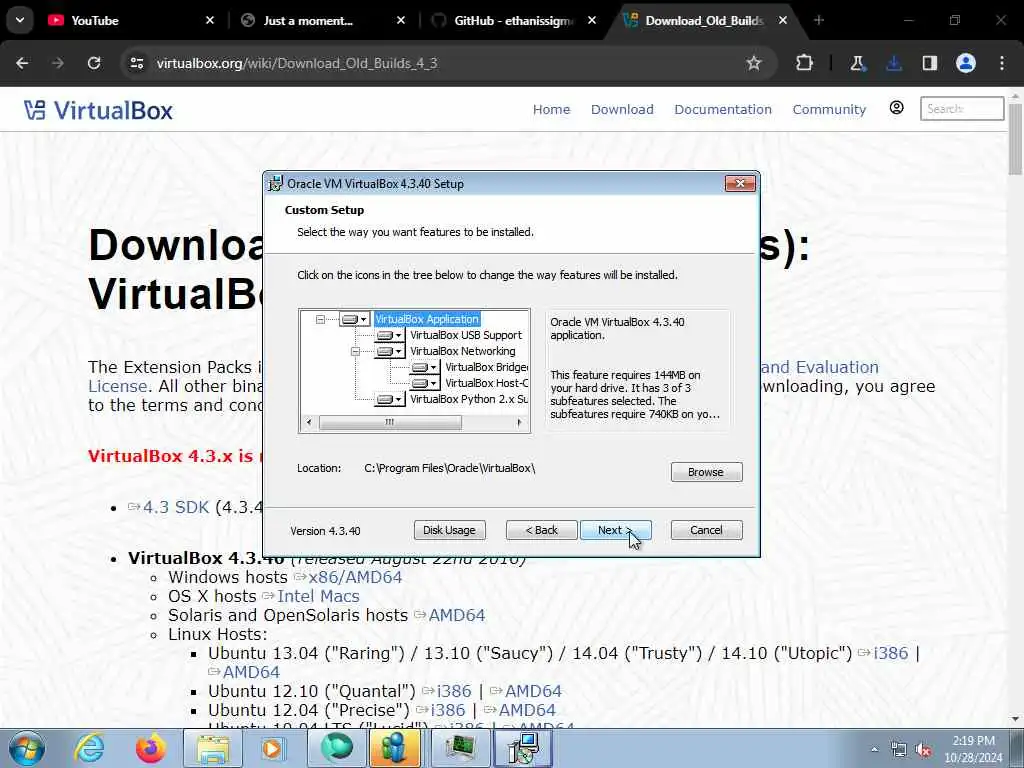Open the Download menu on VirtualBox site
Viewport: 1024px width, 768px height.
click(x=622, y=110)
